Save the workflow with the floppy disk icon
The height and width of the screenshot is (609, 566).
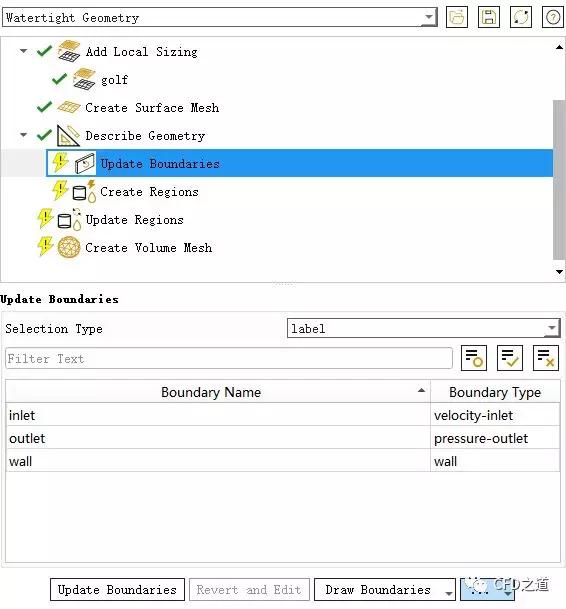tap(489, 17)
